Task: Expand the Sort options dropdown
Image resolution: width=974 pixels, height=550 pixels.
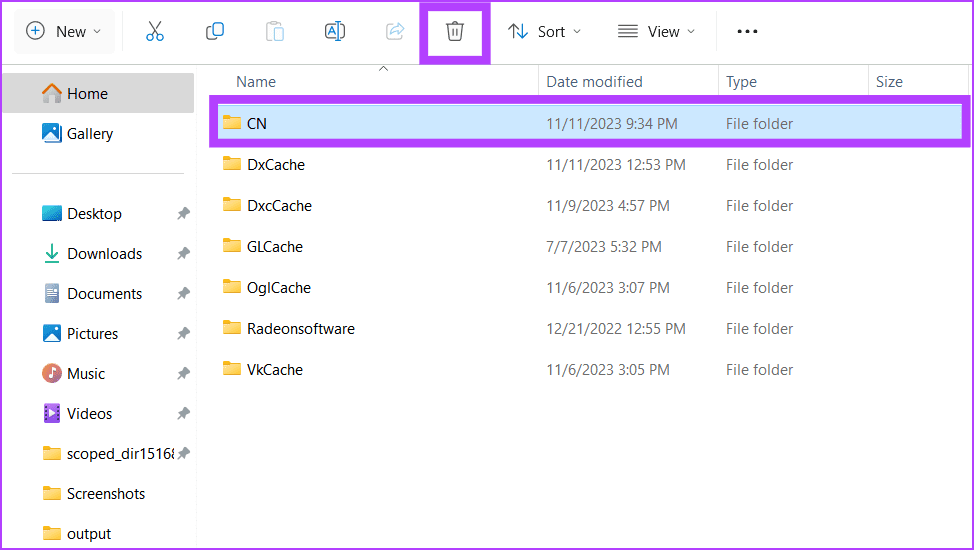Action: click(544, 31)
